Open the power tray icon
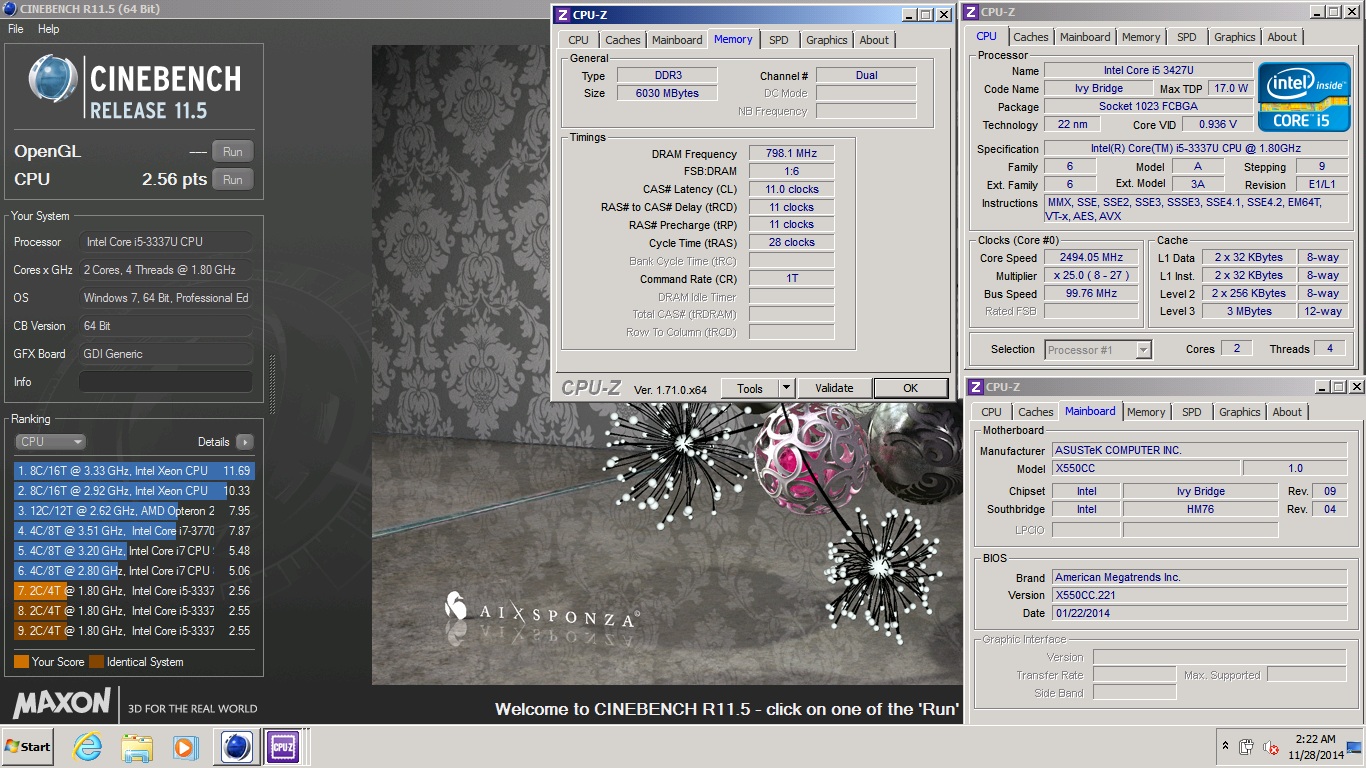The image size is (1366, 768). click(x=1247, y=747)
